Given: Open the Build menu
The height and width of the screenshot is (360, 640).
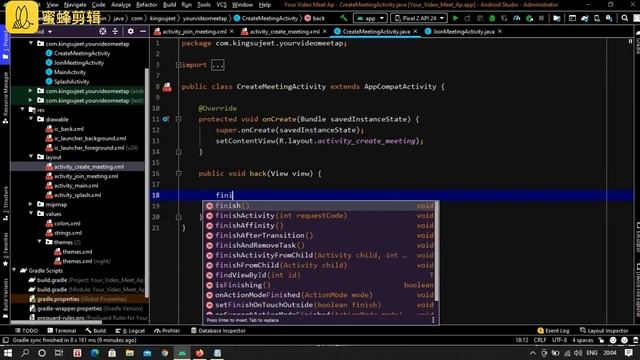Looking at the screenshot, I should point(169,5).
